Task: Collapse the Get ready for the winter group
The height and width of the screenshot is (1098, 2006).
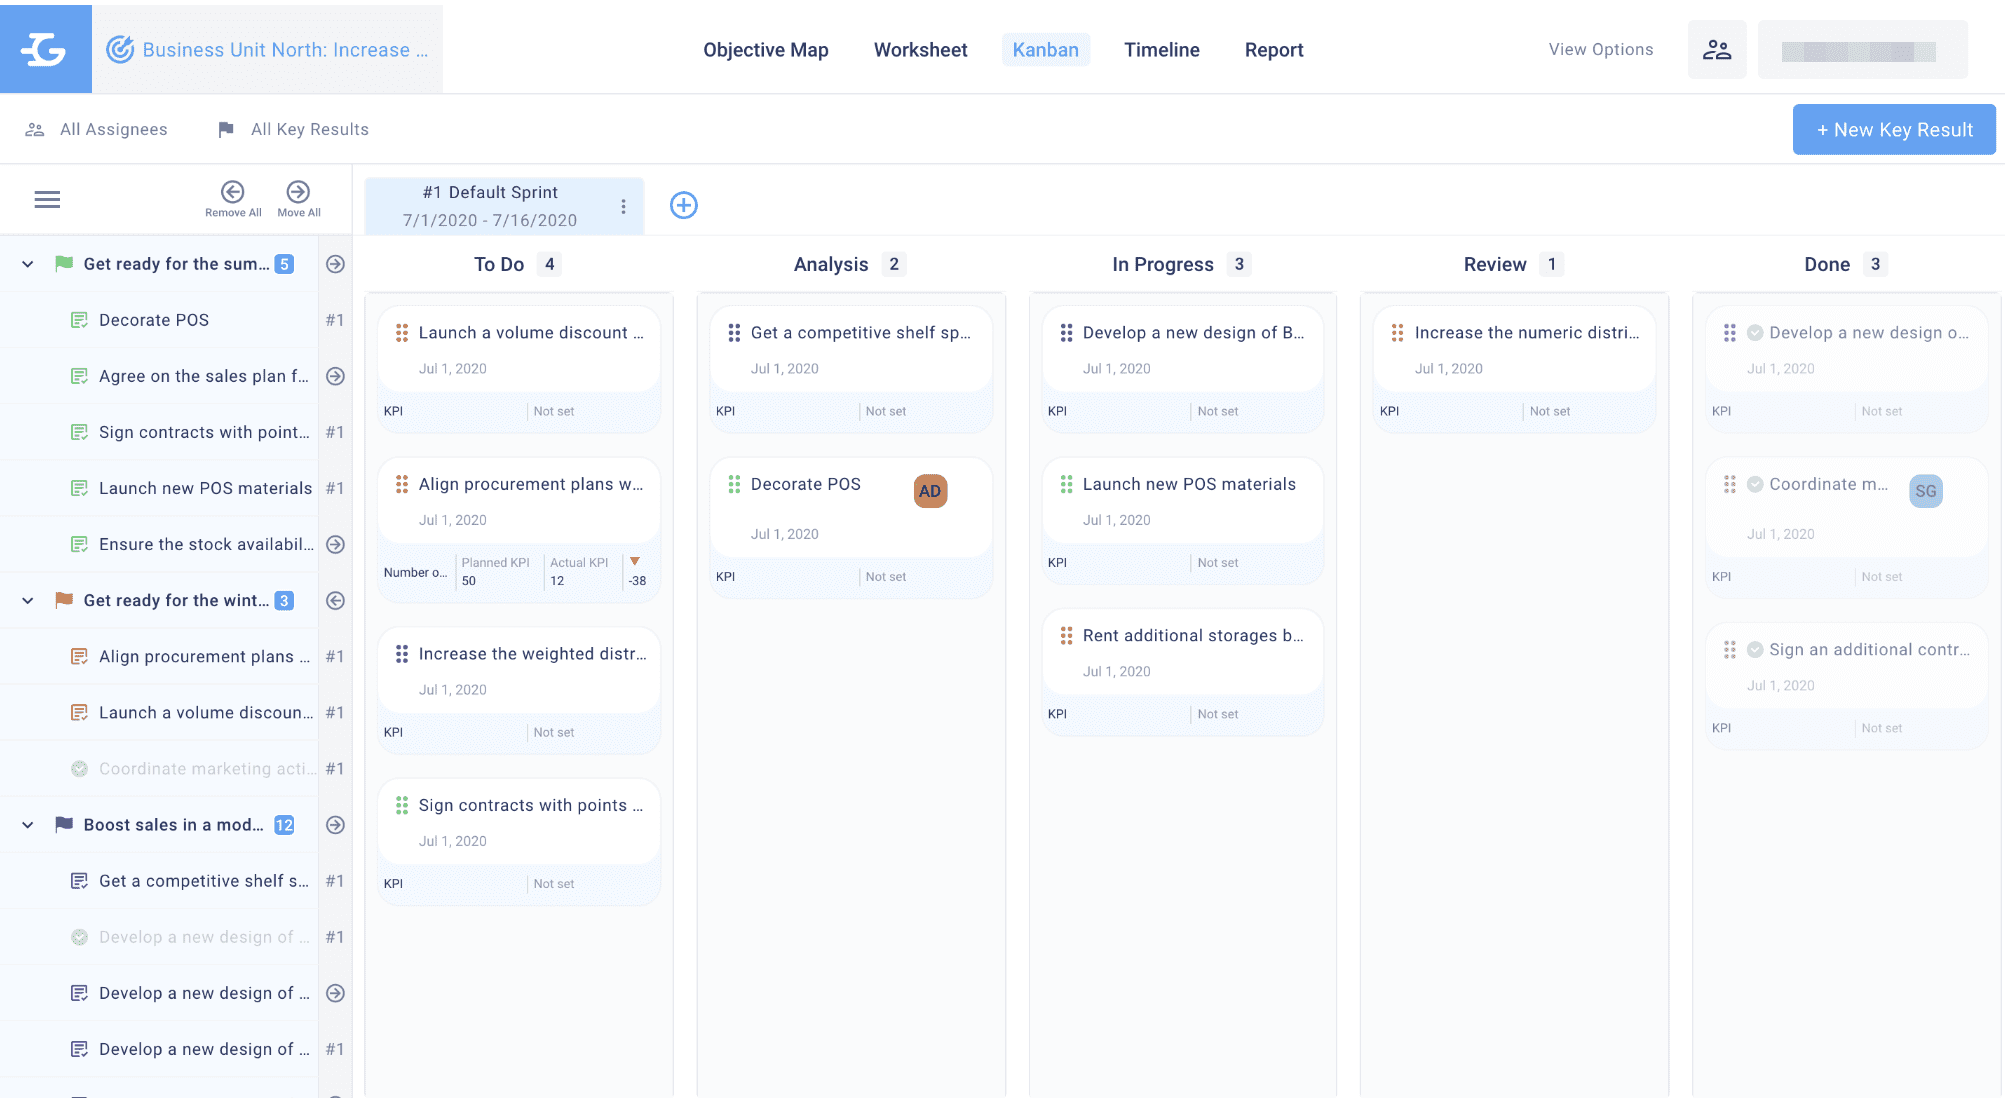Action: [x=28, y=600]
